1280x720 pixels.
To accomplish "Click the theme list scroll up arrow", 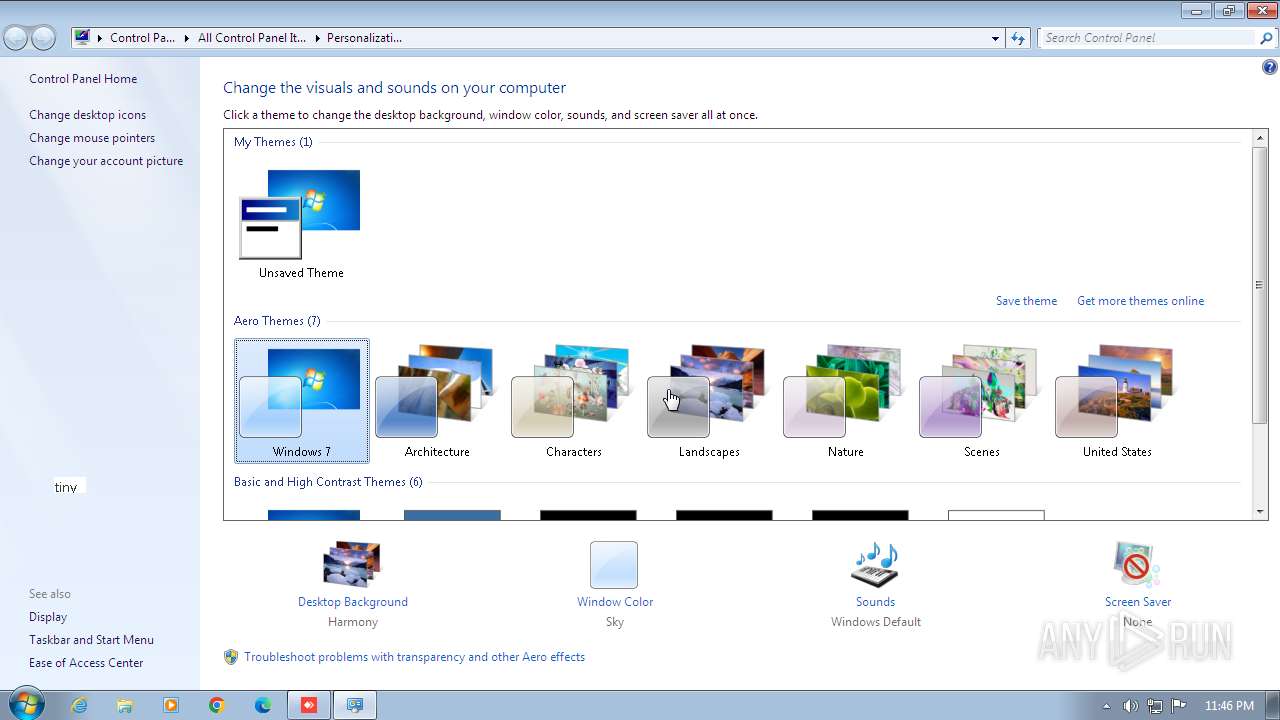I will pyautogui.click(x=1260, y=137).
